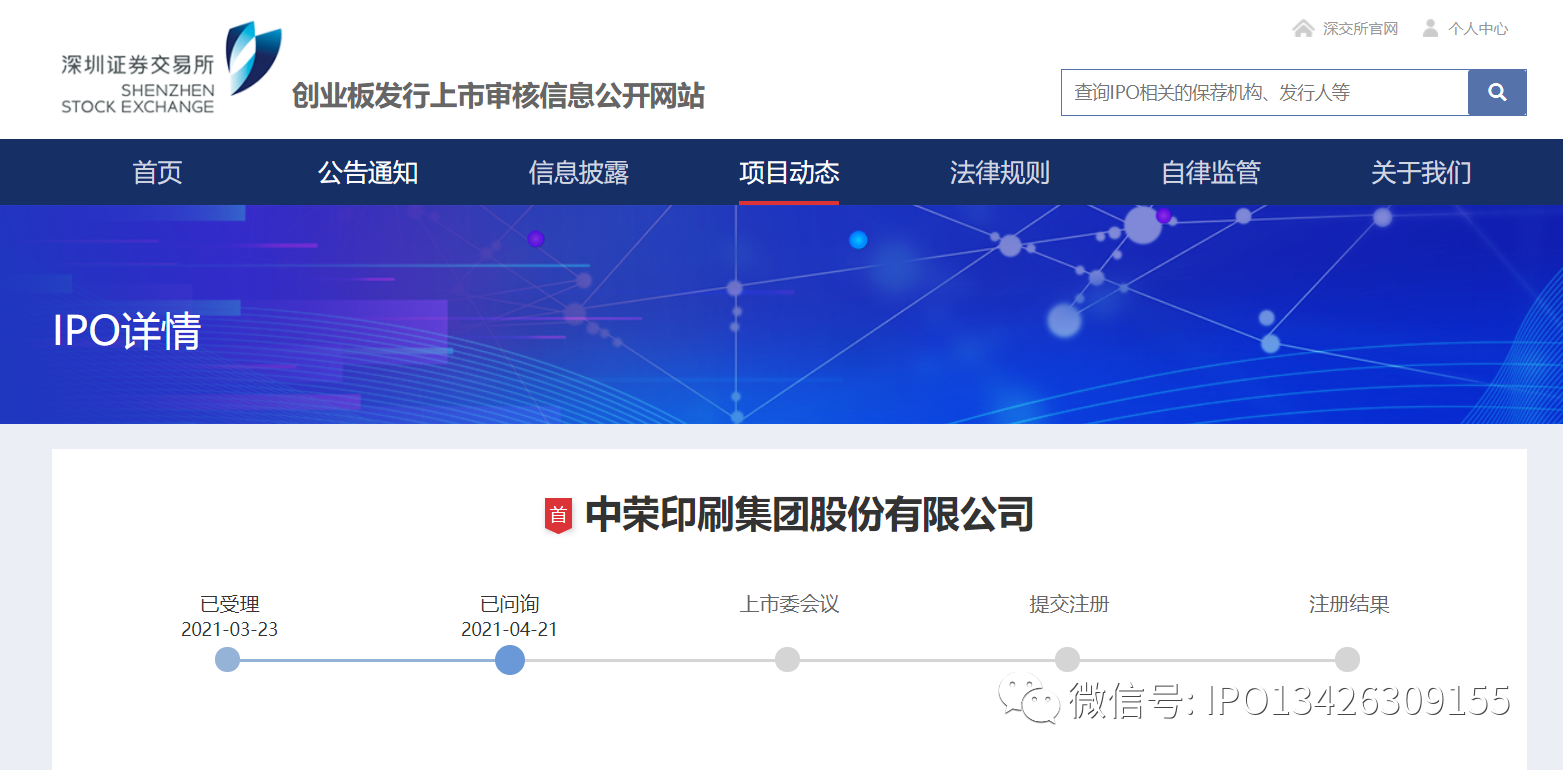Click the 注册结果 timeline dot
This screenshot has width=1563, height=770.
click(x=1348, y=660)
